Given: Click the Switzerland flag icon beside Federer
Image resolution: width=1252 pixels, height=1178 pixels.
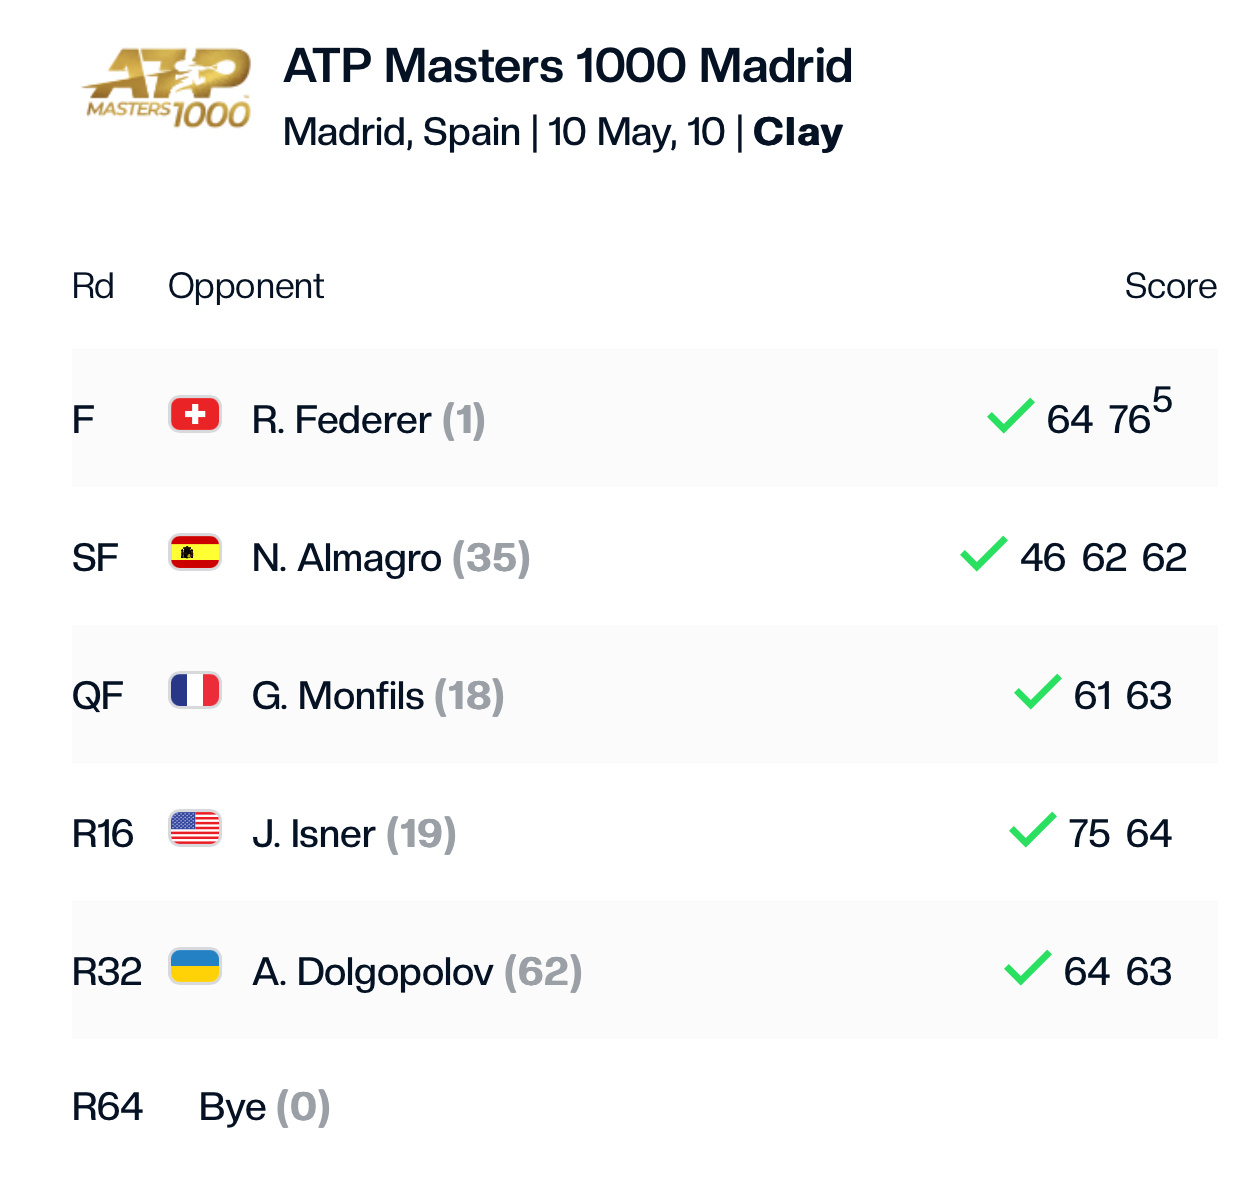Looking at the screenshot, I should [195, 414].
